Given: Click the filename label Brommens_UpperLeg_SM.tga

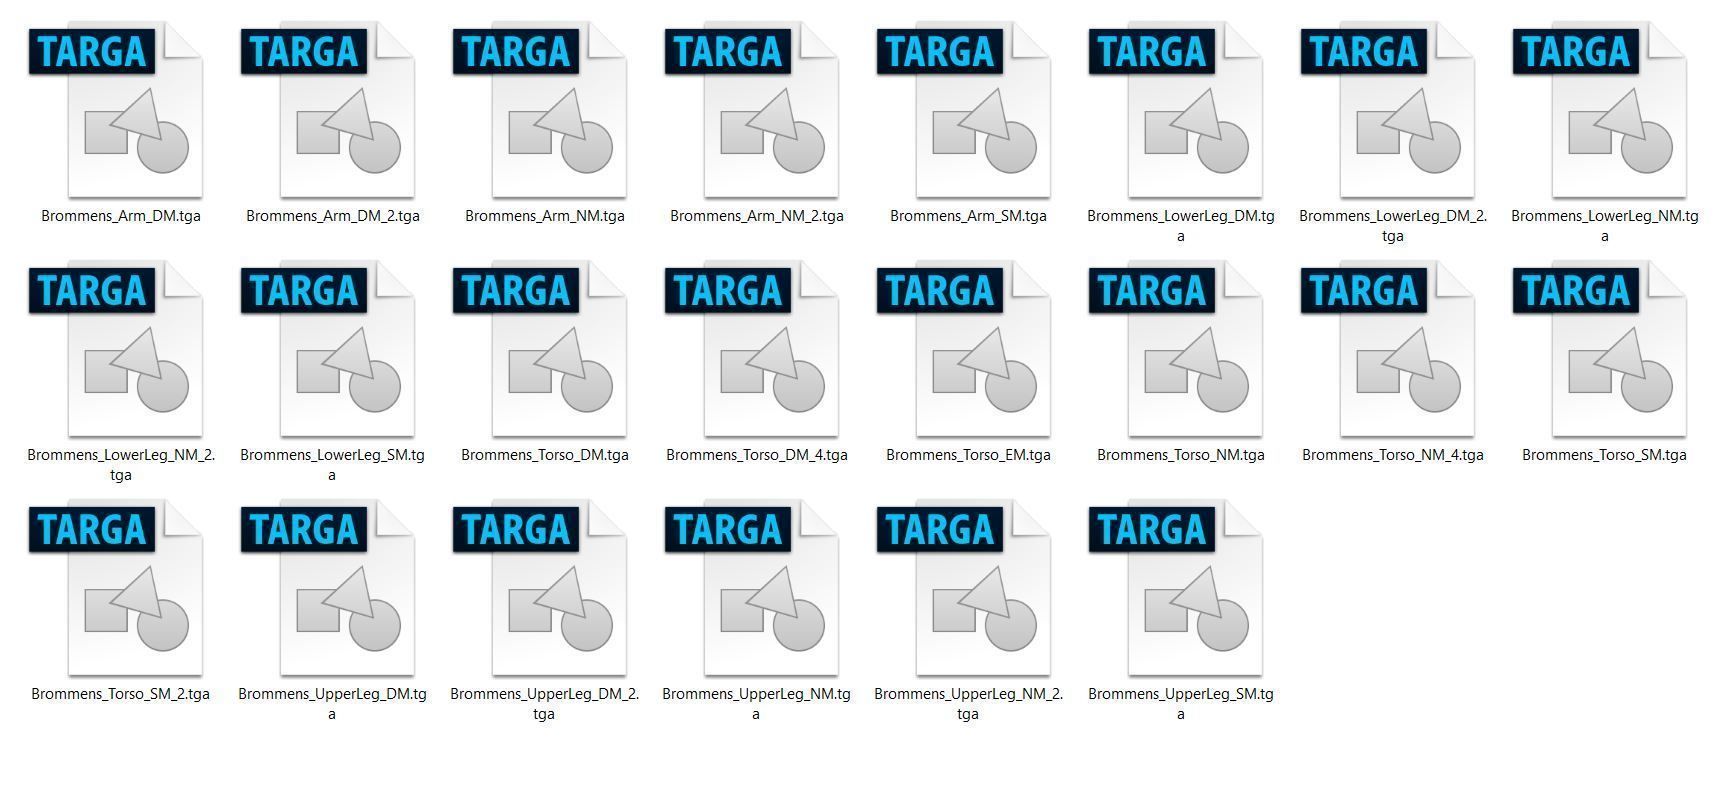Looking at the screenshot, I should (x=1181, y=704).
